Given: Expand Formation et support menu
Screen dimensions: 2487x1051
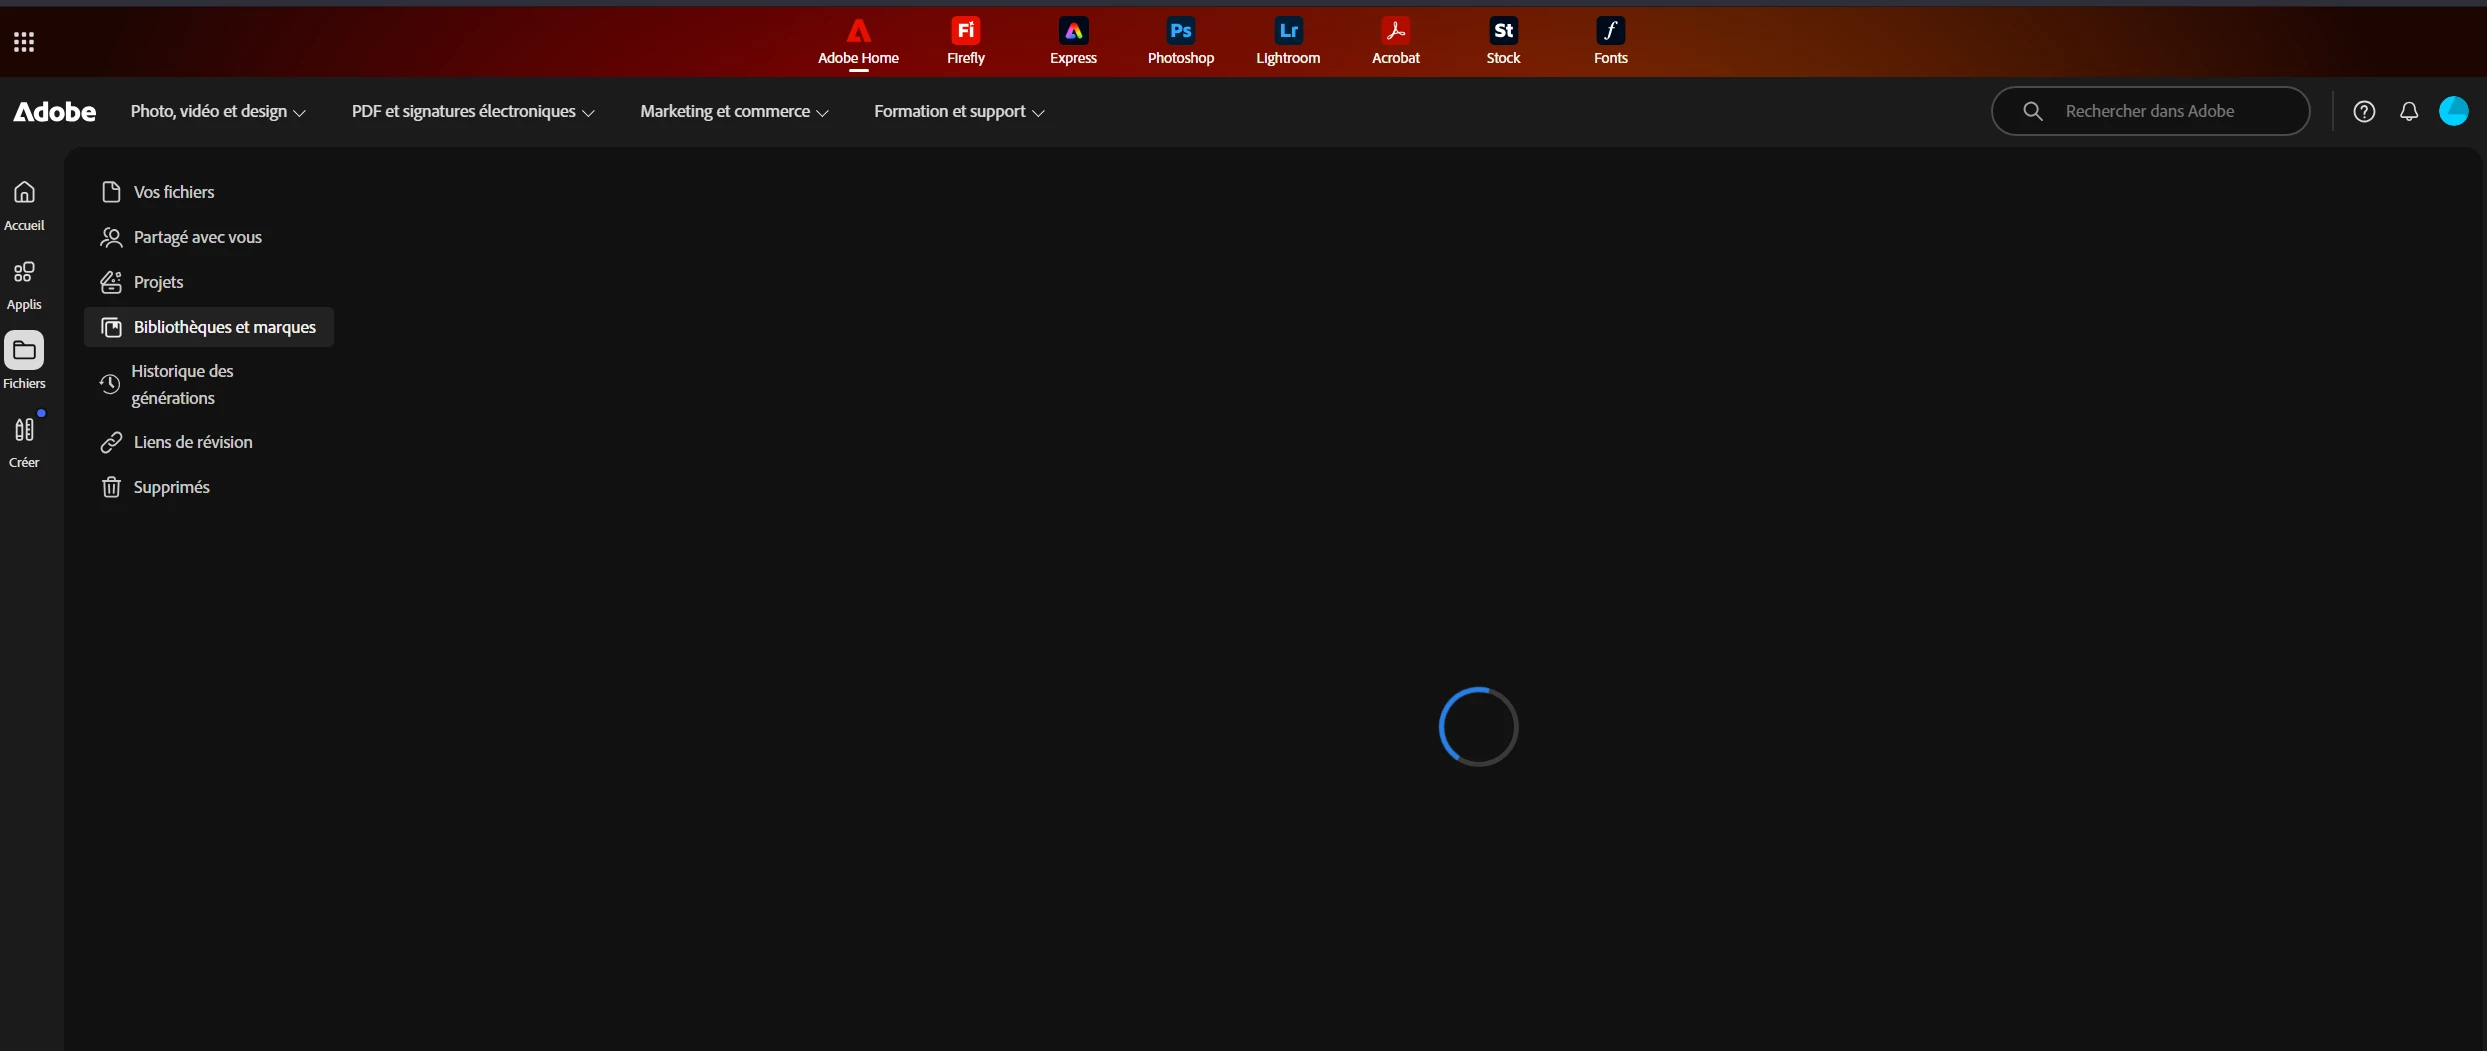Looking at the screenshot, I should tap(959, 111).
